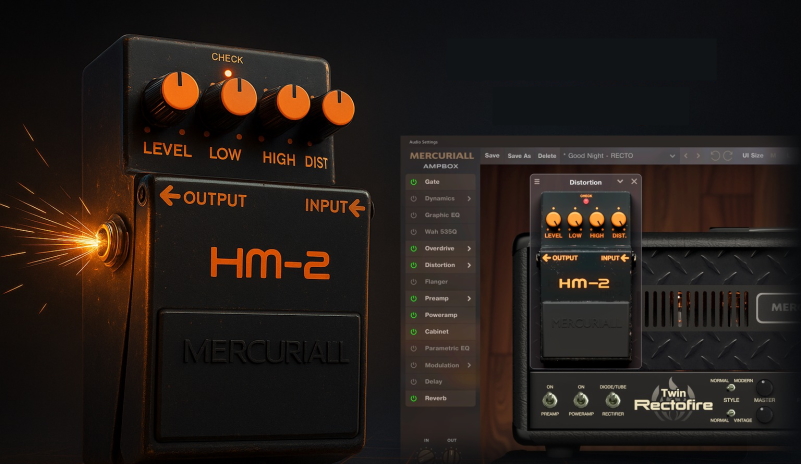Toggle the Distortion power icon in sidebar
Screen dimensions: 801x464
(x=414, y=265)
